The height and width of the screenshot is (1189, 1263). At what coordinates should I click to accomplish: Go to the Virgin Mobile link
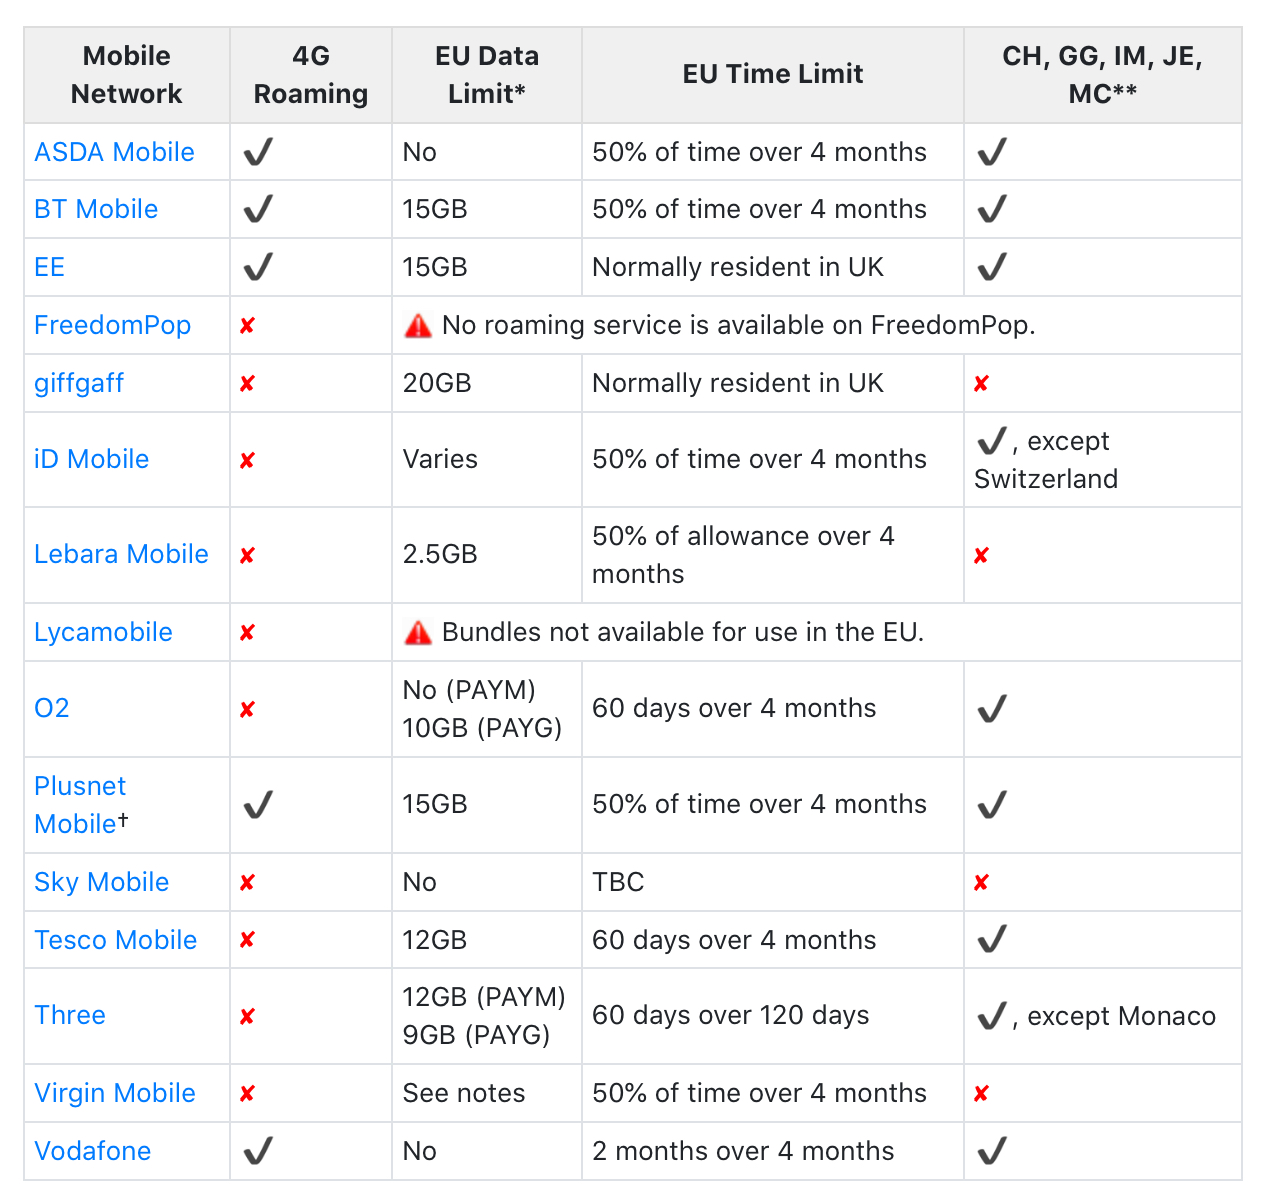(x=114, y=1093)
